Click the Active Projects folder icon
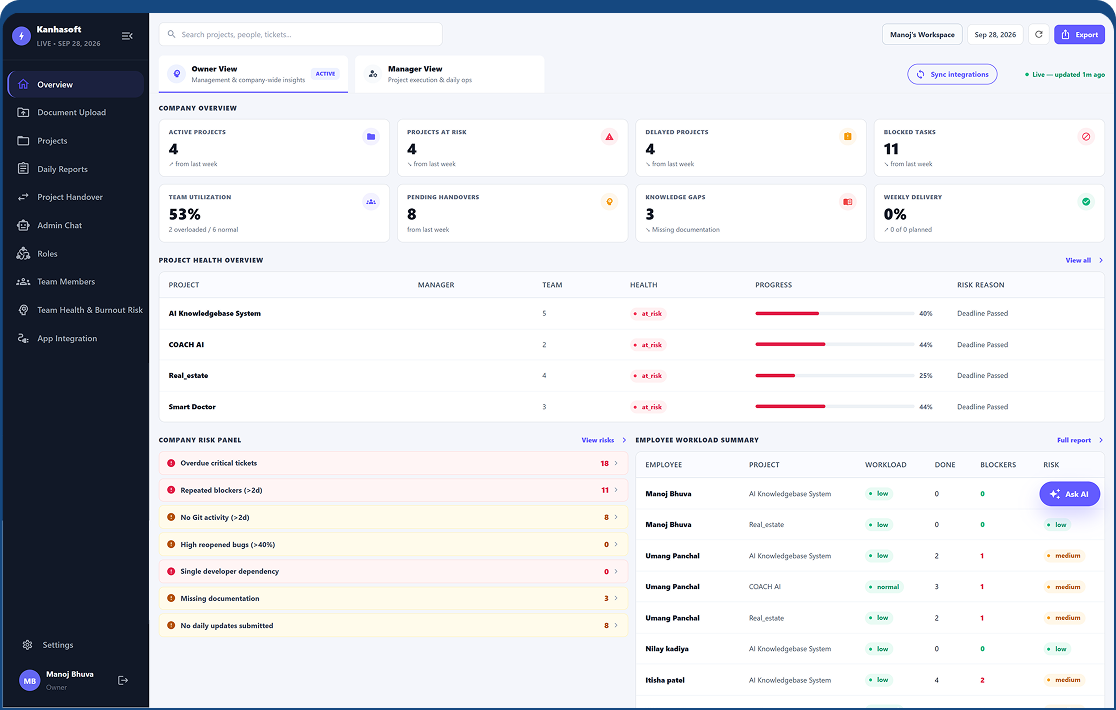This screenshot has width=1116, height=710. click(371, 137)
